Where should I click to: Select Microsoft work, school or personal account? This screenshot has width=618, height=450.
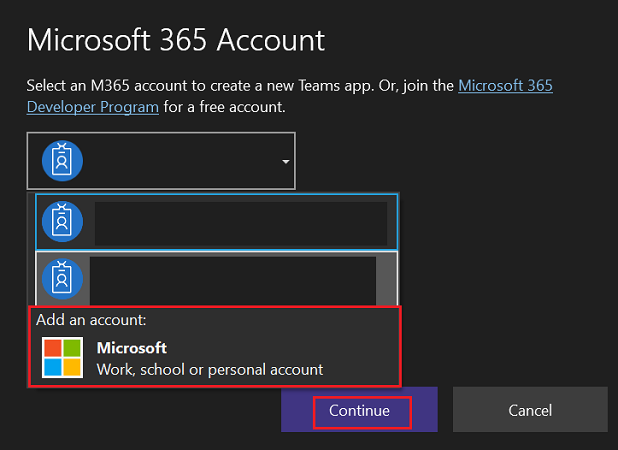coord(215,358)
